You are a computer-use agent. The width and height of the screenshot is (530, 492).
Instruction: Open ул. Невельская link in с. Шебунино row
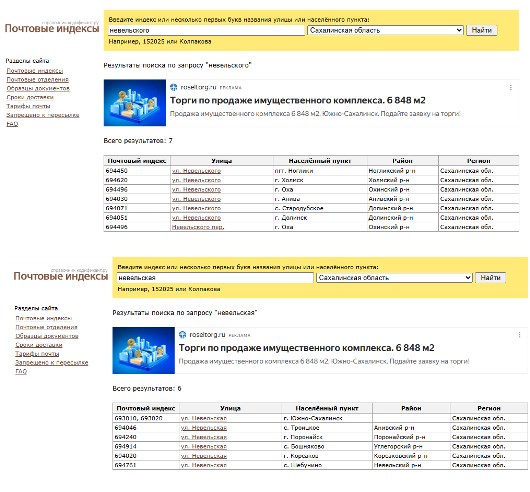204,465
